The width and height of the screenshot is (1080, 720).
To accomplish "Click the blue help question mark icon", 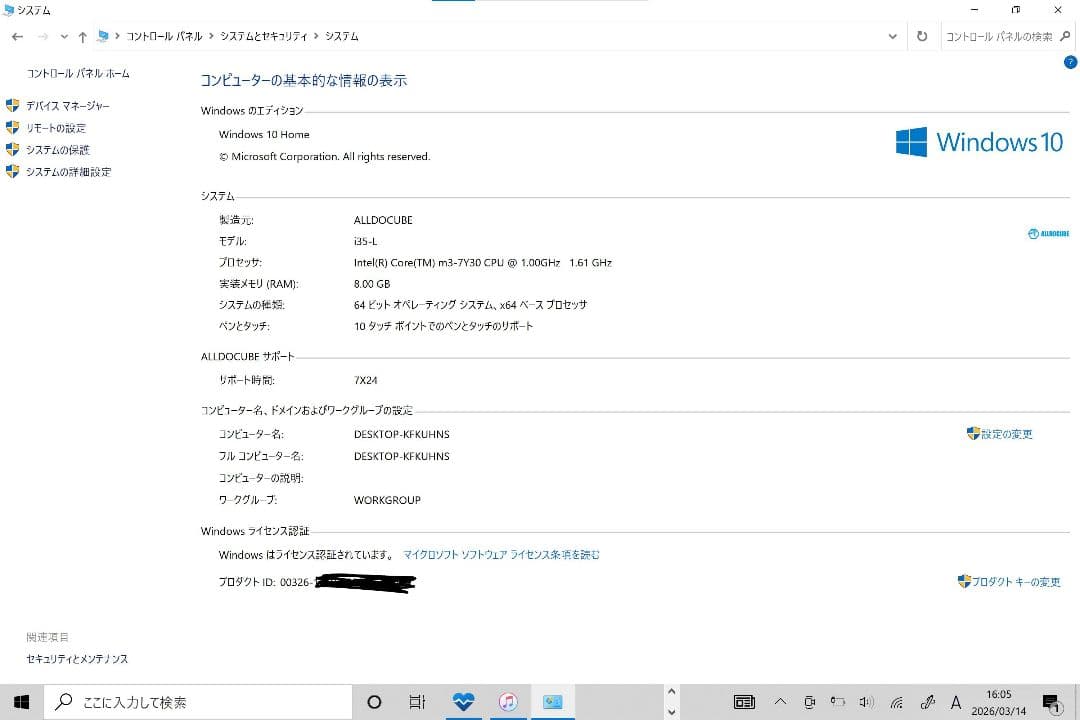I will click(1070, 62).
